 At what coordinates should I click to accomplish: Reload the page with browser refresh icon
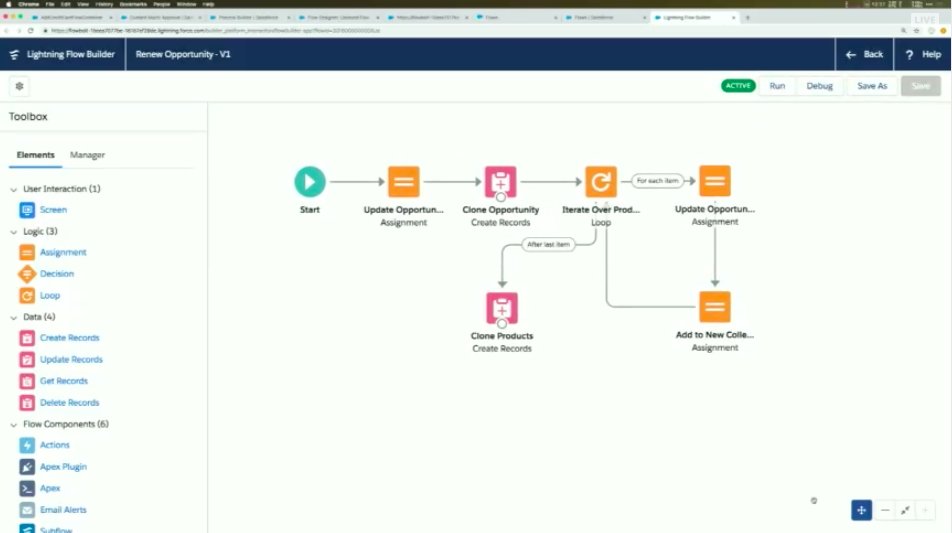click(30, 30)
